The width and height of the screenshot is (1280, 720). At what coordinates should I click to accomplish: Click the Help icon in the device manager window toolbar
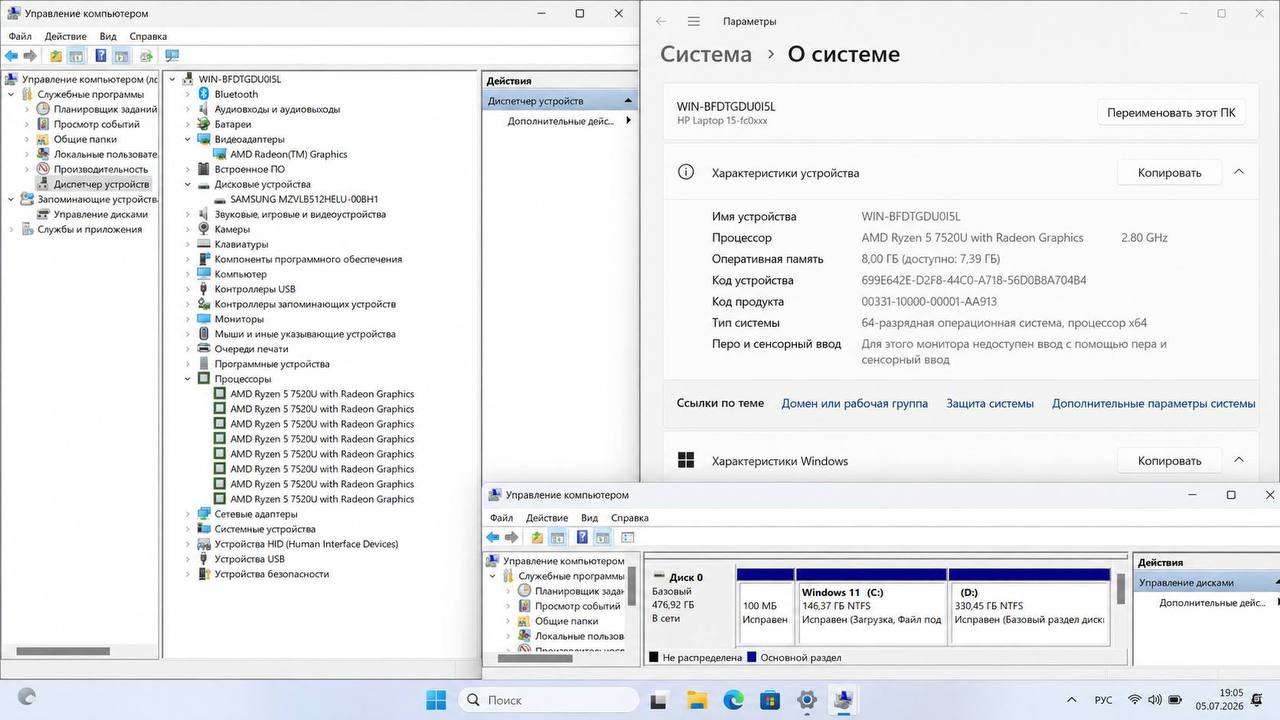point(100,56)
